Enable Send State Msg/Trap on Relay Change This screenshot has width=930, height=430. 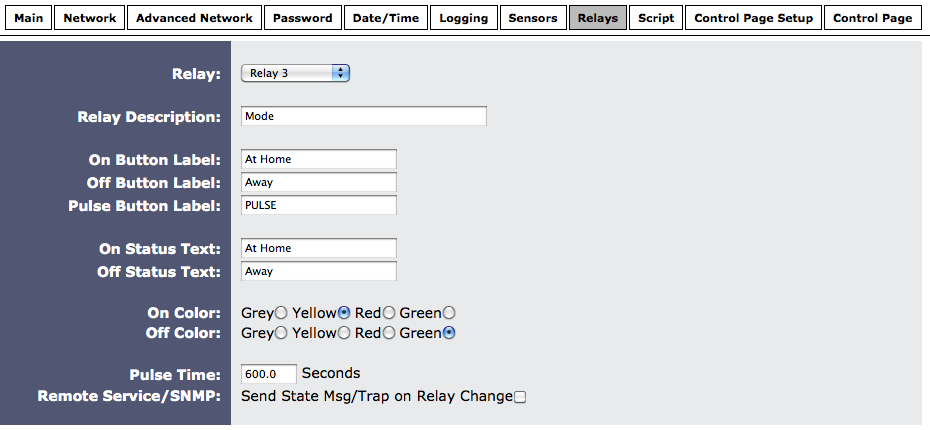[519, 397]
